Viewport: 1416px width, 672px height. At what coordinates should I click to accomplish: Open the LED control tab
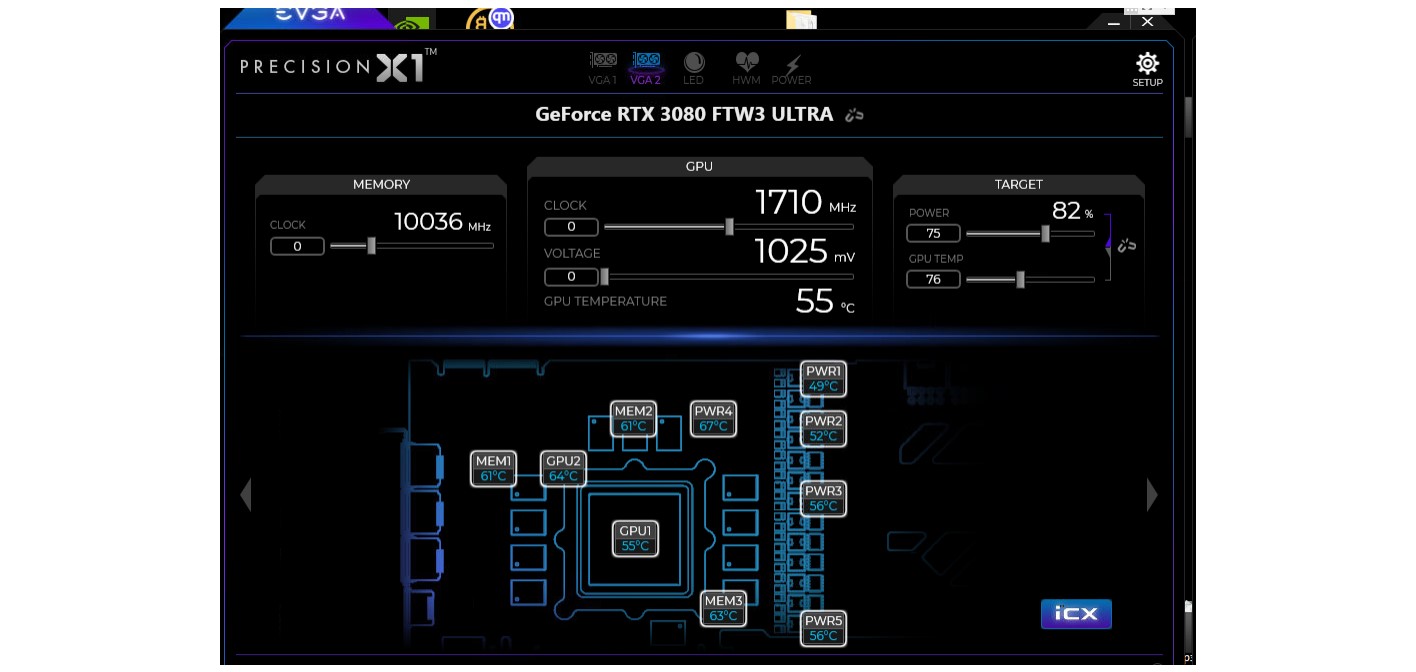(693, 68)
